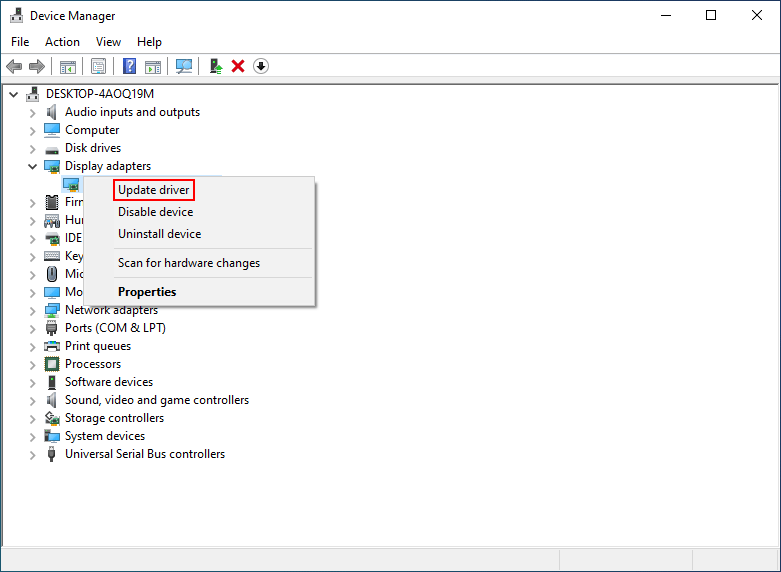
Task: Click the Forward arrow toolbar icon
Action: tap(37, 66)
